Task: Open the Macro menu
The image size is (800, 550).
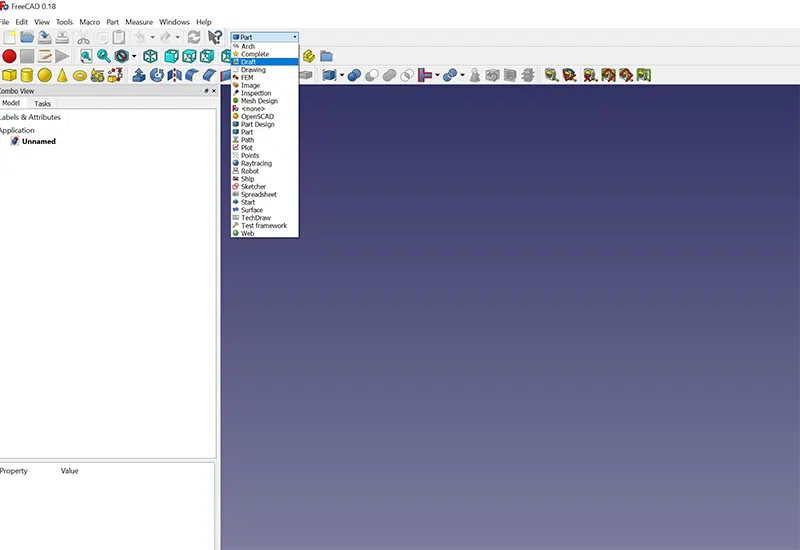Action: tap(89, 22)
